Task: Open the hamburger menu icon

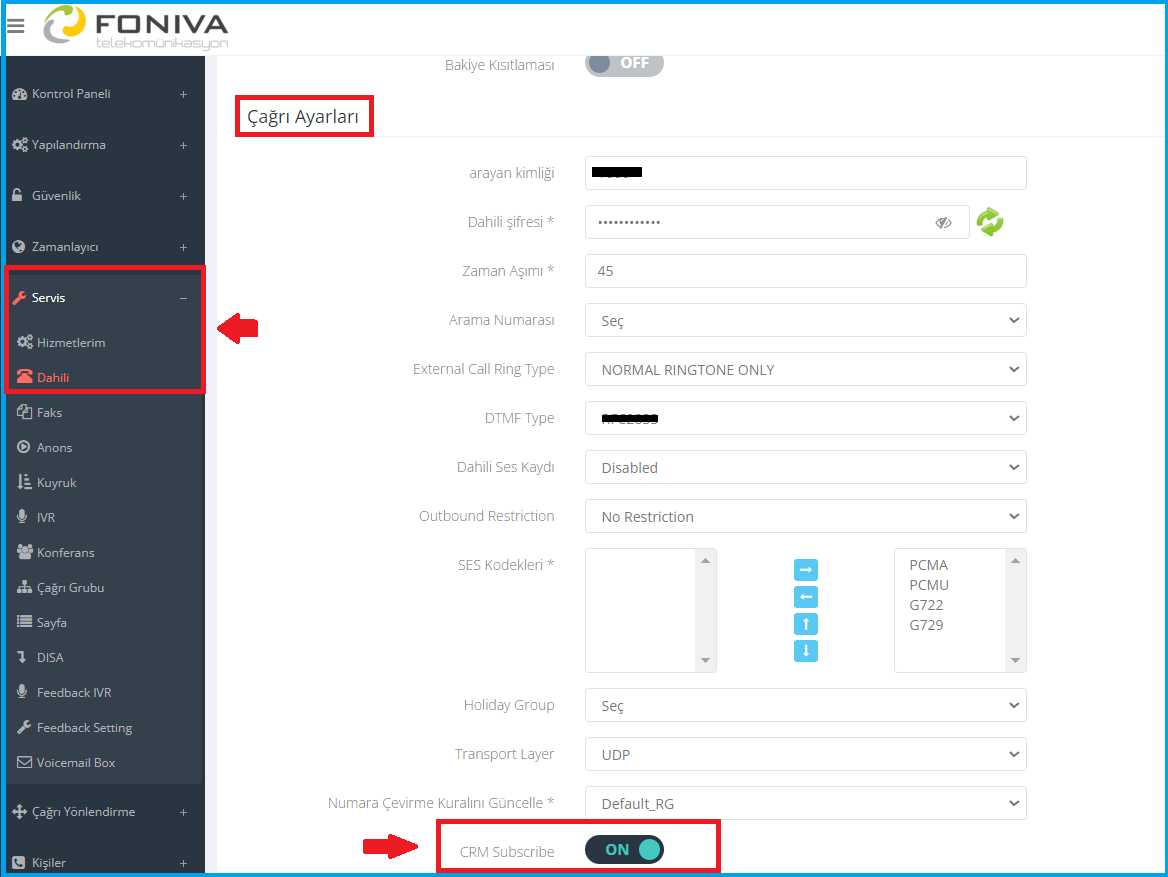Action: (16, 26)
